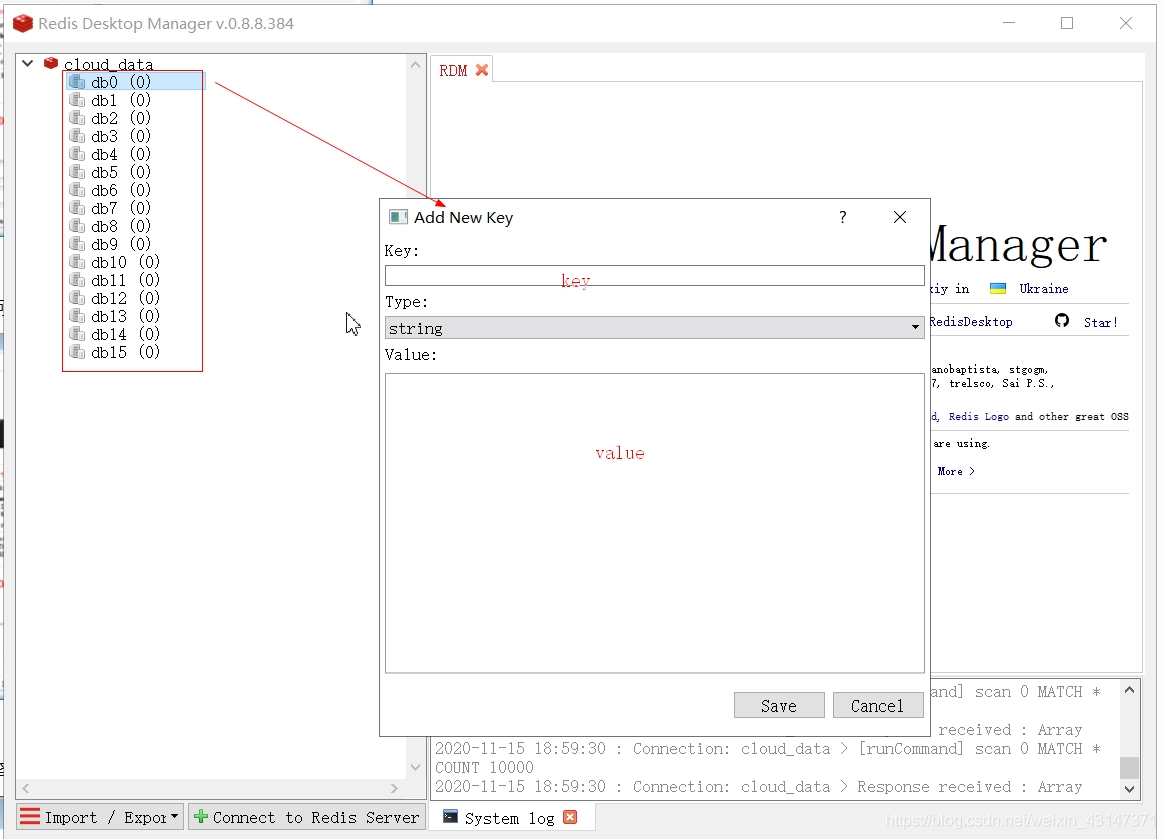
Task: Click the green plus connect icon
Action: (201, 817)
